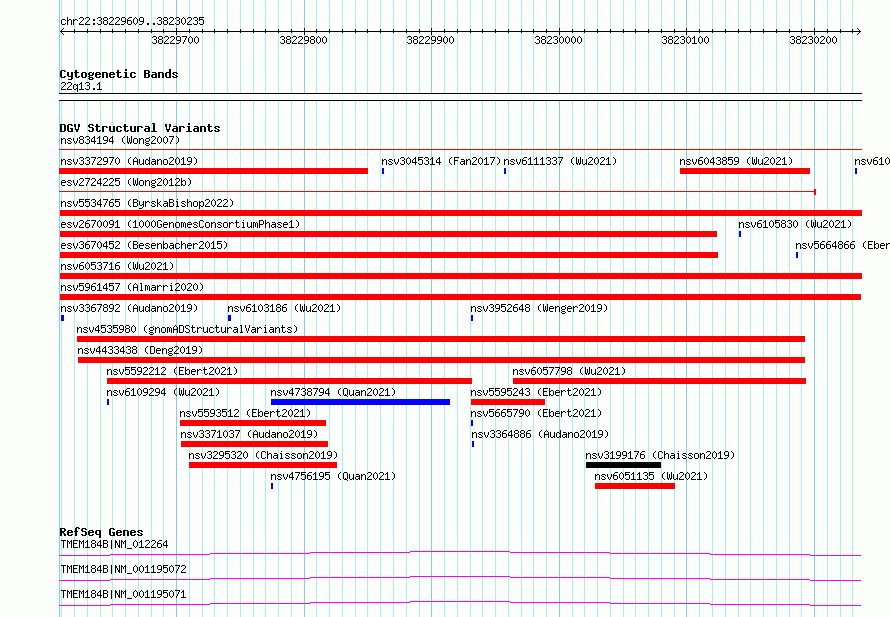Click nsv6053716 (Wu2021) variant label
Image resolution: width=890 pixels, height=617 pixels.
pyautogui.click(x=117, y=266)
